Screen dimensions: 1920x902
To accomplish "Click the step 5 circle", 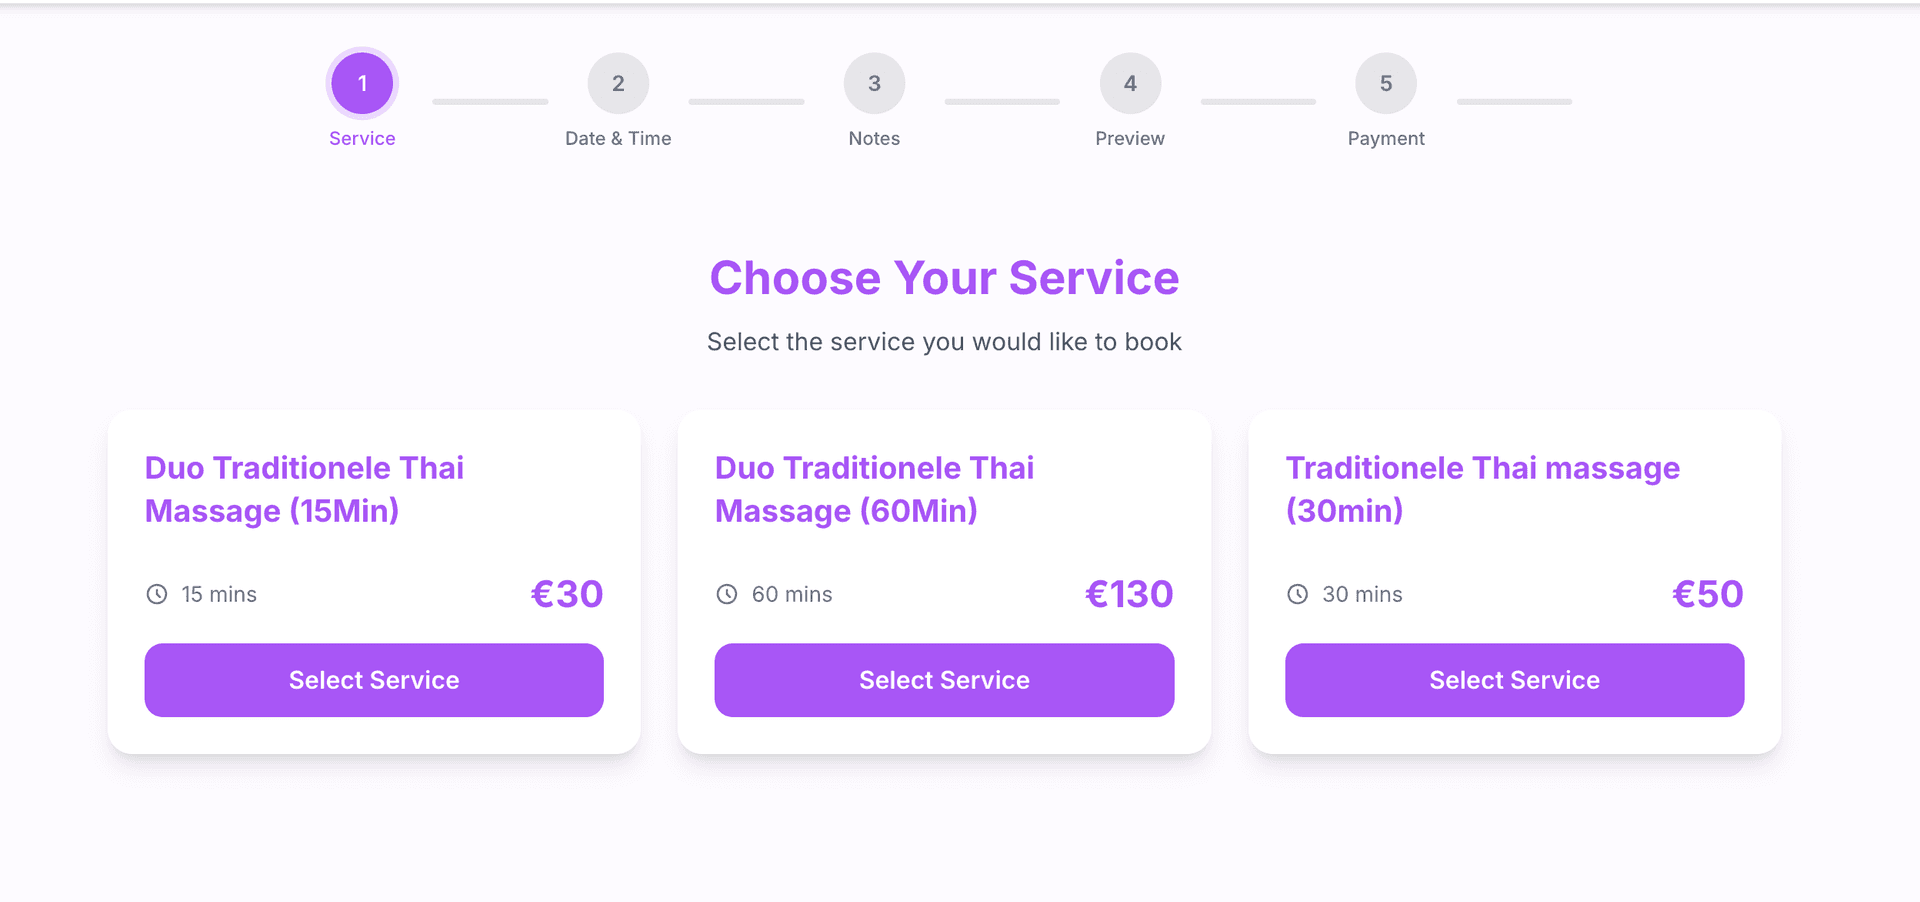I will [1386, 83].
